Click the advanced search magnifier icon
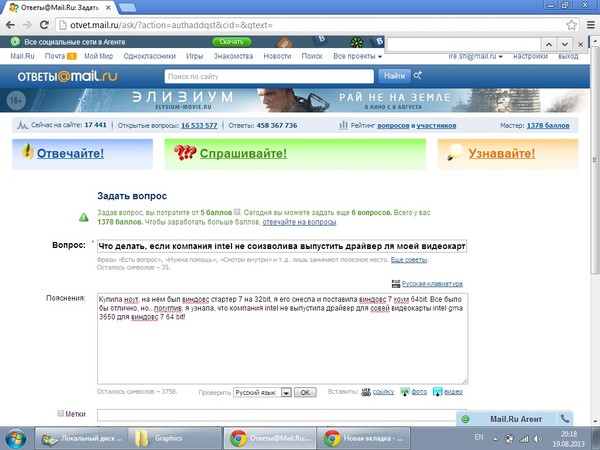Screen dimensions: 600x450 click(x=417, y=75)
